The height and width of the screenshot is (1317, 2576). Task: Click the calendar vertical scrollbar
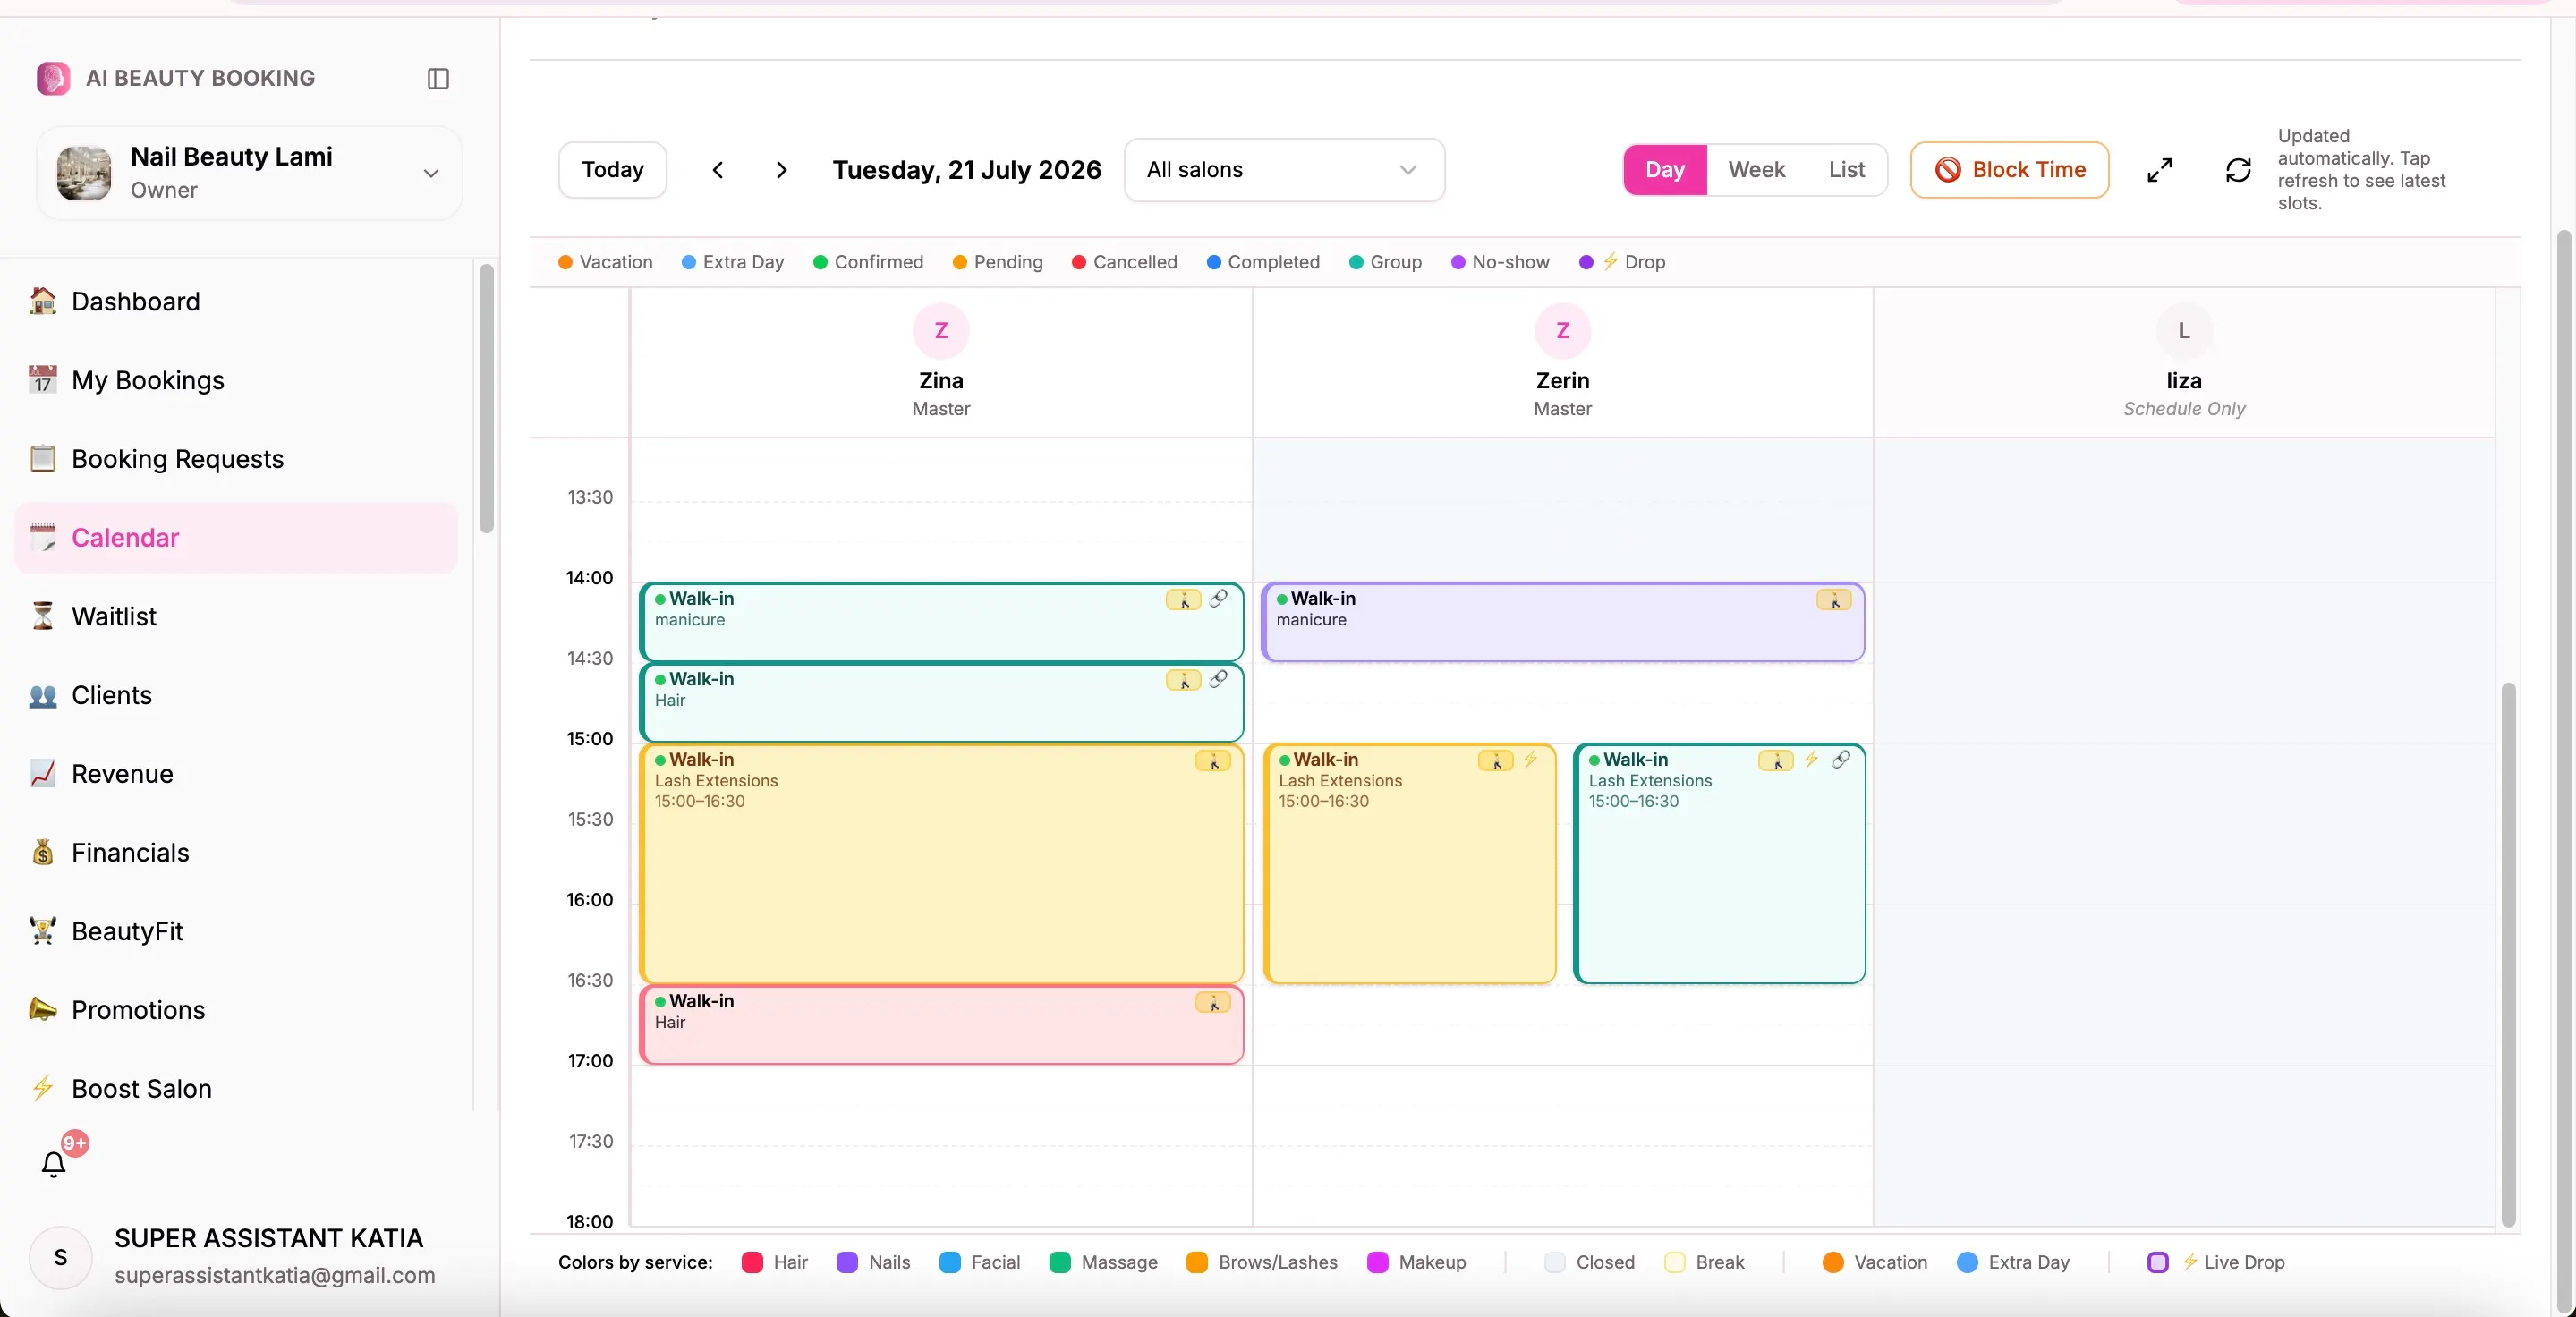[2508, 955]
